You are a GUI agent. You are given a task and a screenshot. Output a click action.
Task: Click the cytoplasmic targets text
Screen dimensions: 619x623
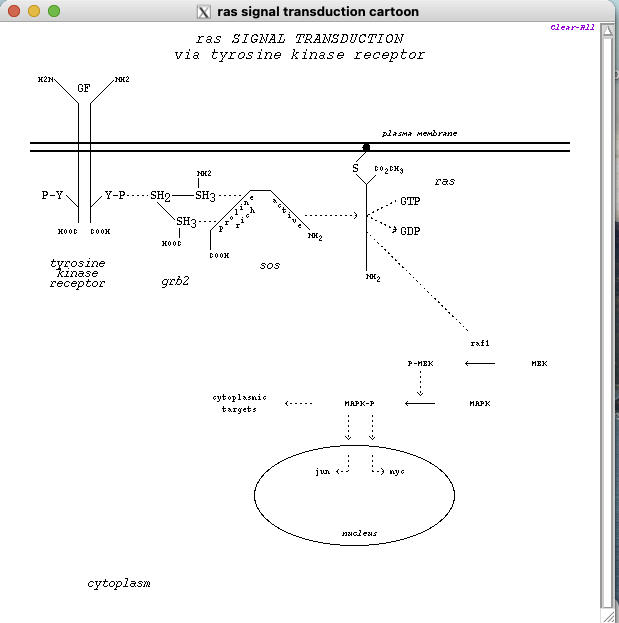[x=239, y=403]
